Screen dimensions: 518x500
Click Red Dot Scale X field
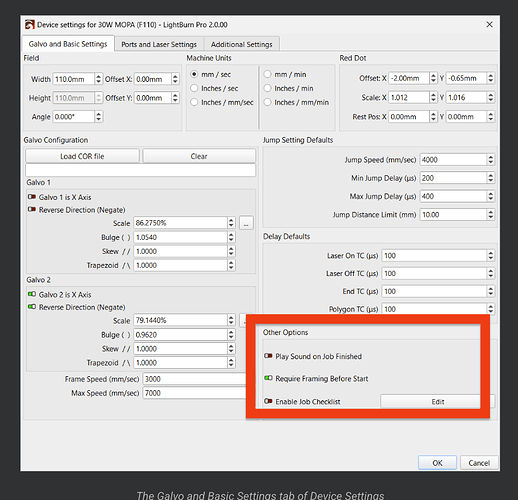click(x=409, y=97)
